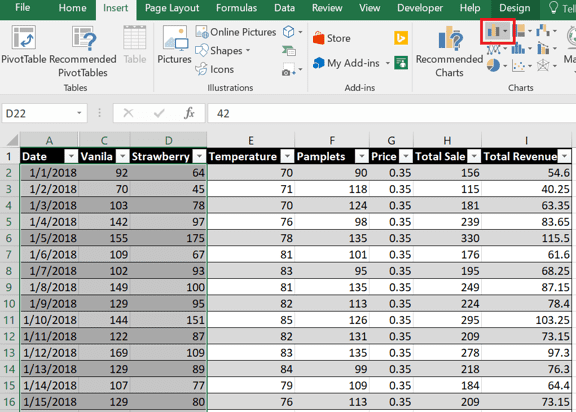Click the Insert Function fx button
This screenshot has height=412, width=576.
pos(190,113)
